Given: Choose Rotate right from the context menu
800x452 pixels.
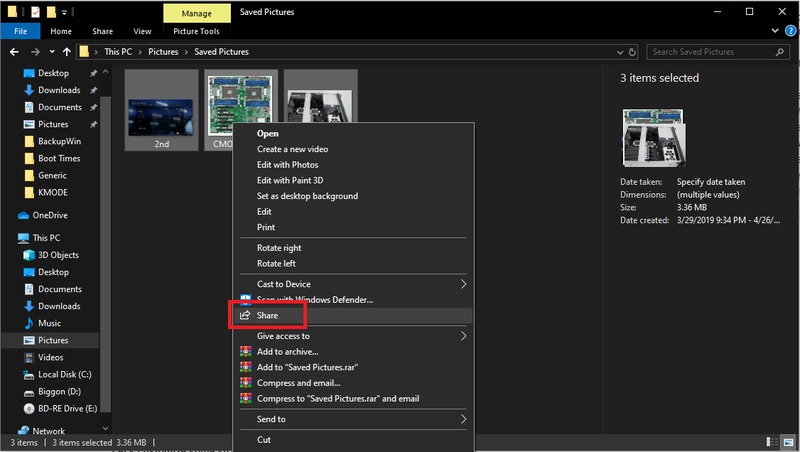Looking at the screenshot, I should 279,248.
